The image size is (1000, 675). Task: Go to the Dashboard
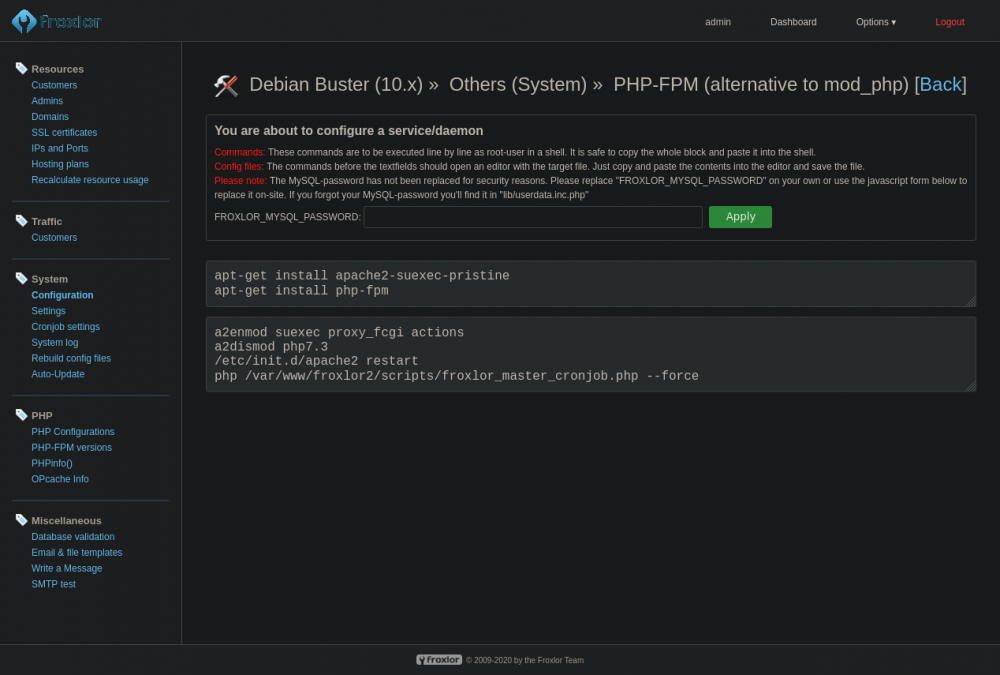793,22
